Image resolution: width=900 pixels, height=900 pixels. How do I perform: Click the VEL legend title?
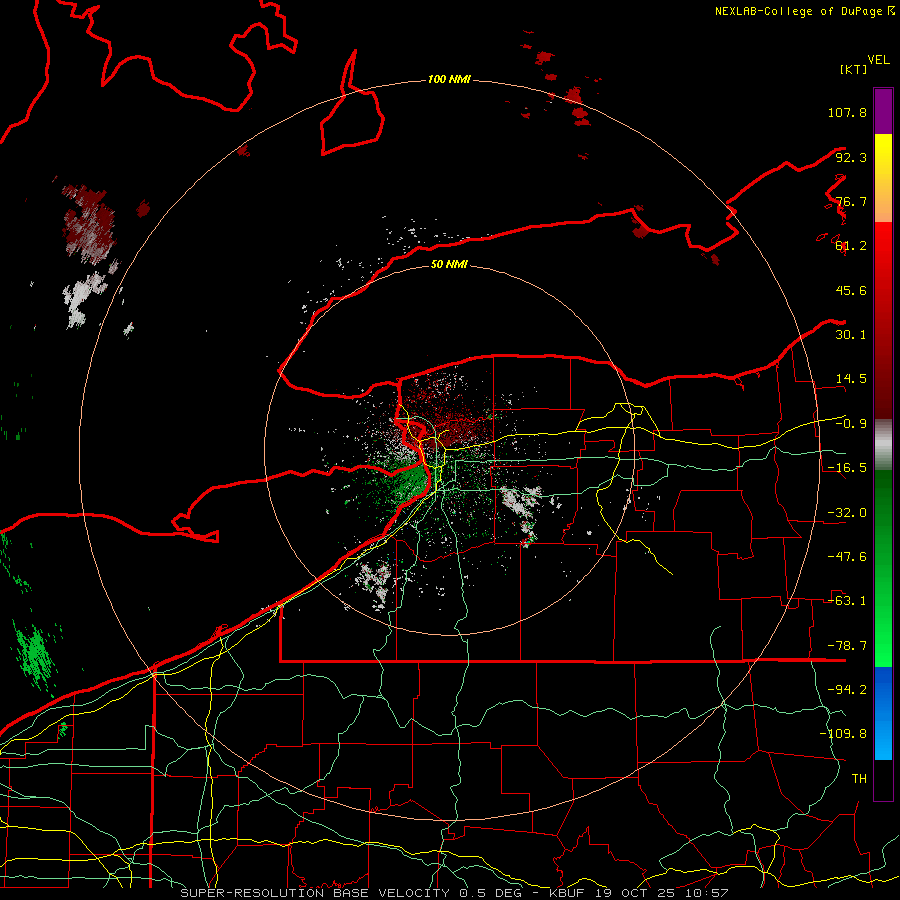point(878,60)
